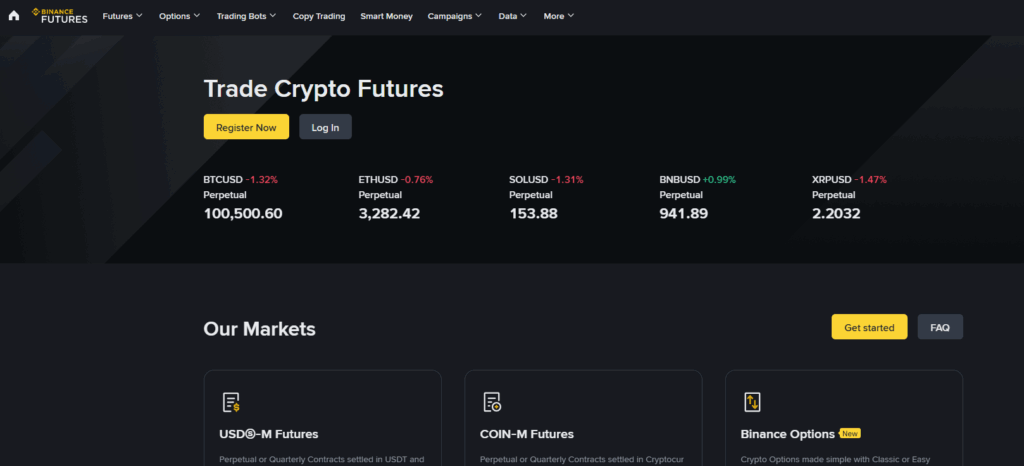Viewport: 1024px width, 466px height.
Task: Go to the Copy Trading page
Action: click(319, 16)
